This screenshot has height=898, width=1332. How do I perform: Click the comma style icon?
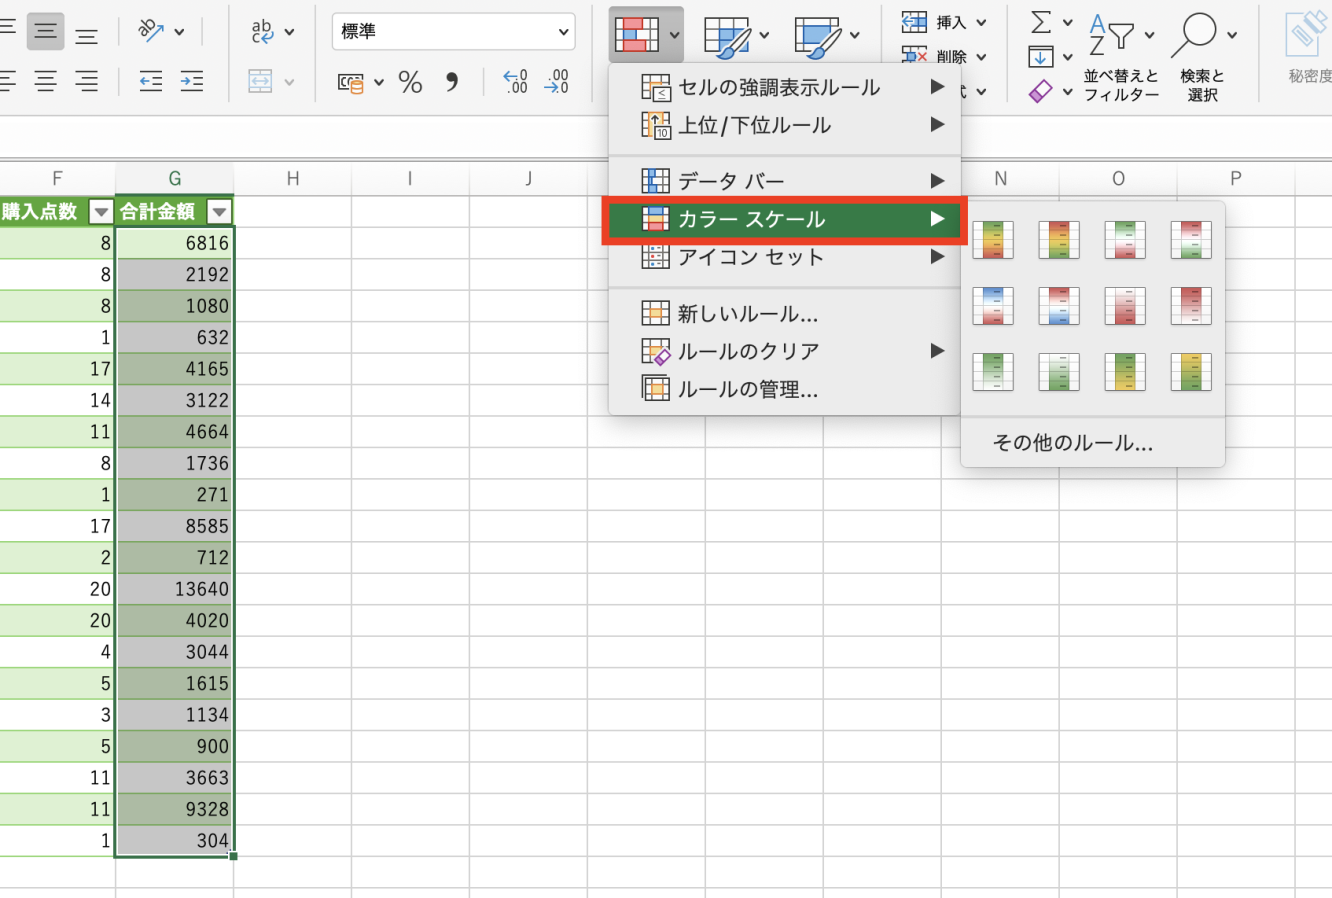click(452, 82)
